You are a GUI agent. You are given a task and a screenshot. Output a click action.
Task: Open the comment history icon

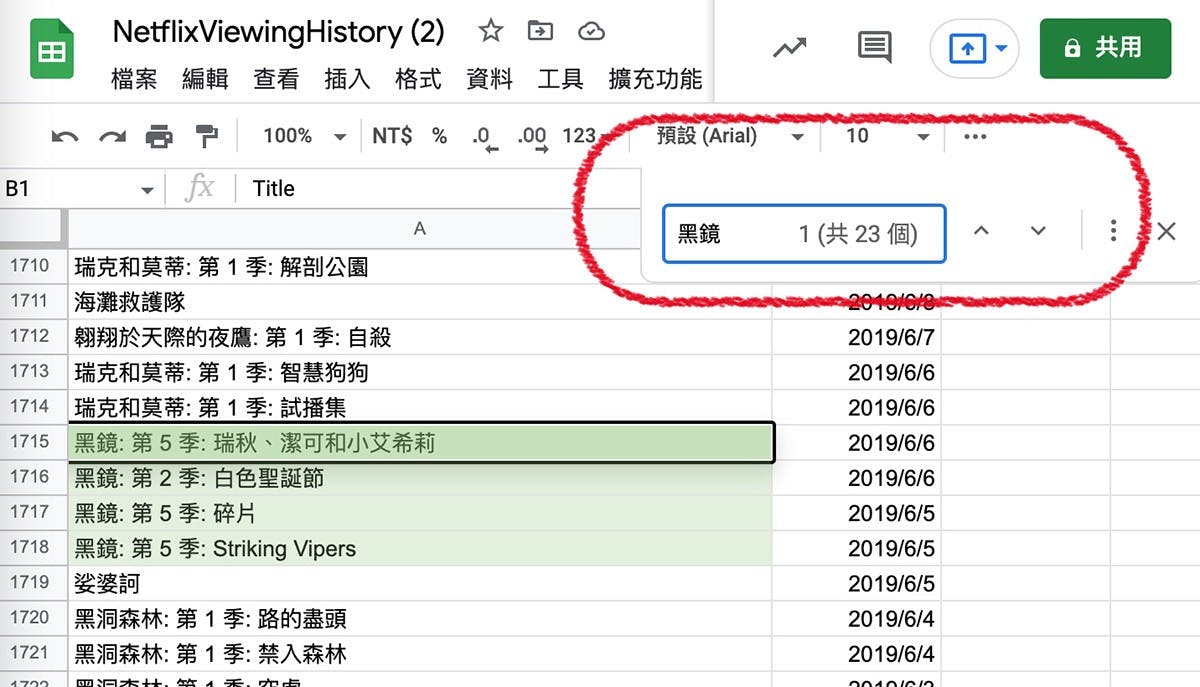coord(875,47)
